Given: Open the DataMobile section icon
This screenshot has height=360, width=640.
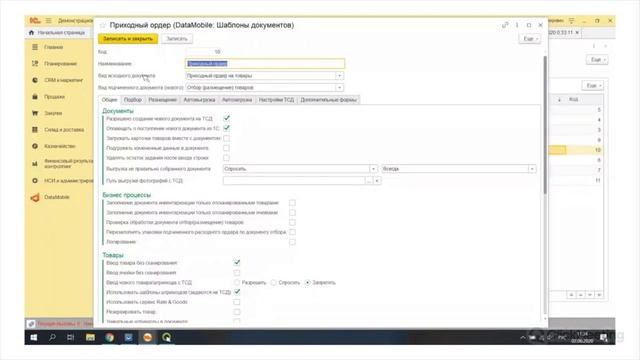Looking at the screenshot, I should click(35, 198).
